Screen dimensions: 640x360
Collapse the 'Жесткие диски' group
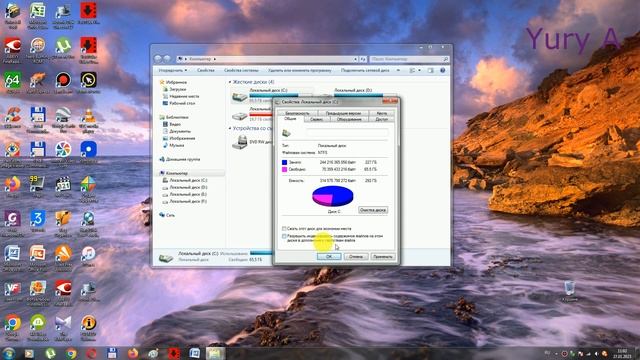click(229, 82)
